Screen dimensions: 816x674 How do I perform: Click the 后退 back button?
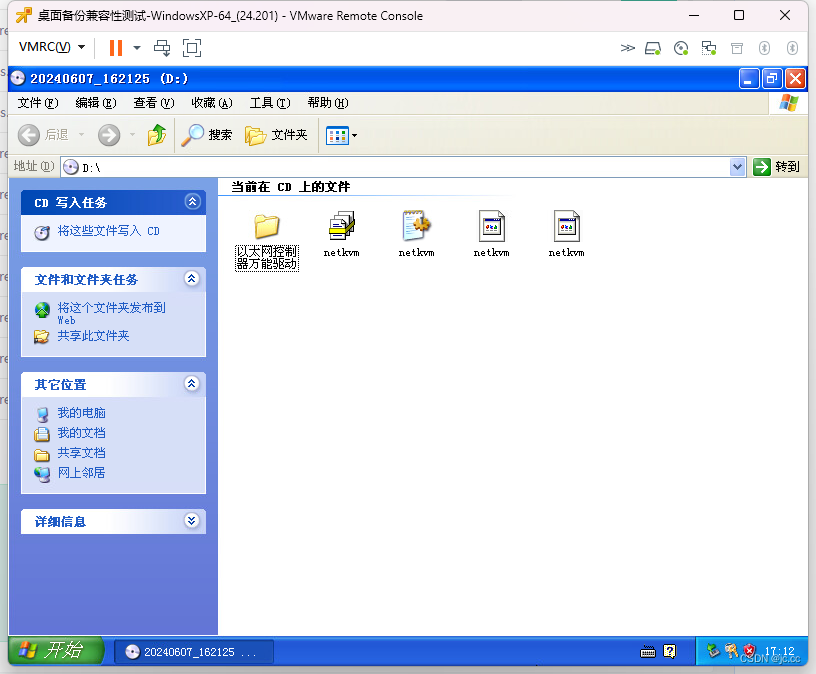(43, 135)
